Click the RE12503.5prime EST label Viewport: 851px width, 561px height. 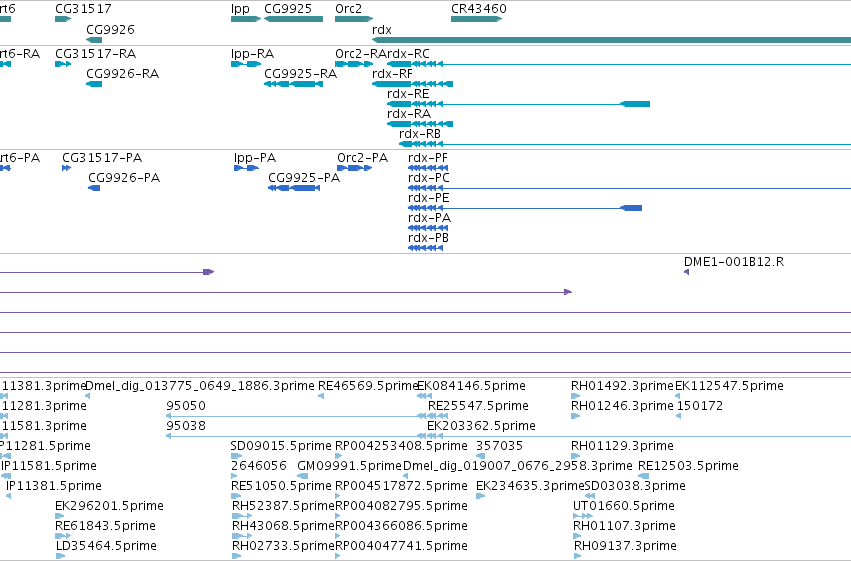pyautogui.click(x=688, y=466)
